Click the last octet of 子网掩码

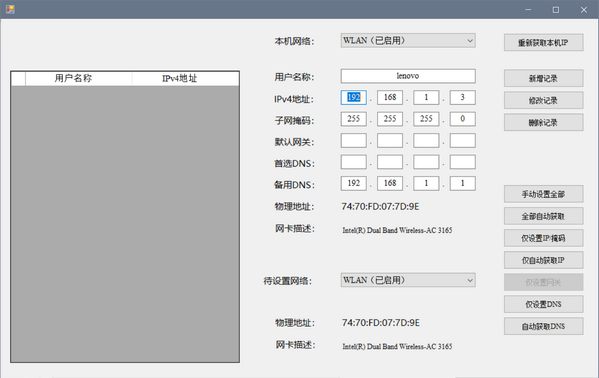pos(463,119)
